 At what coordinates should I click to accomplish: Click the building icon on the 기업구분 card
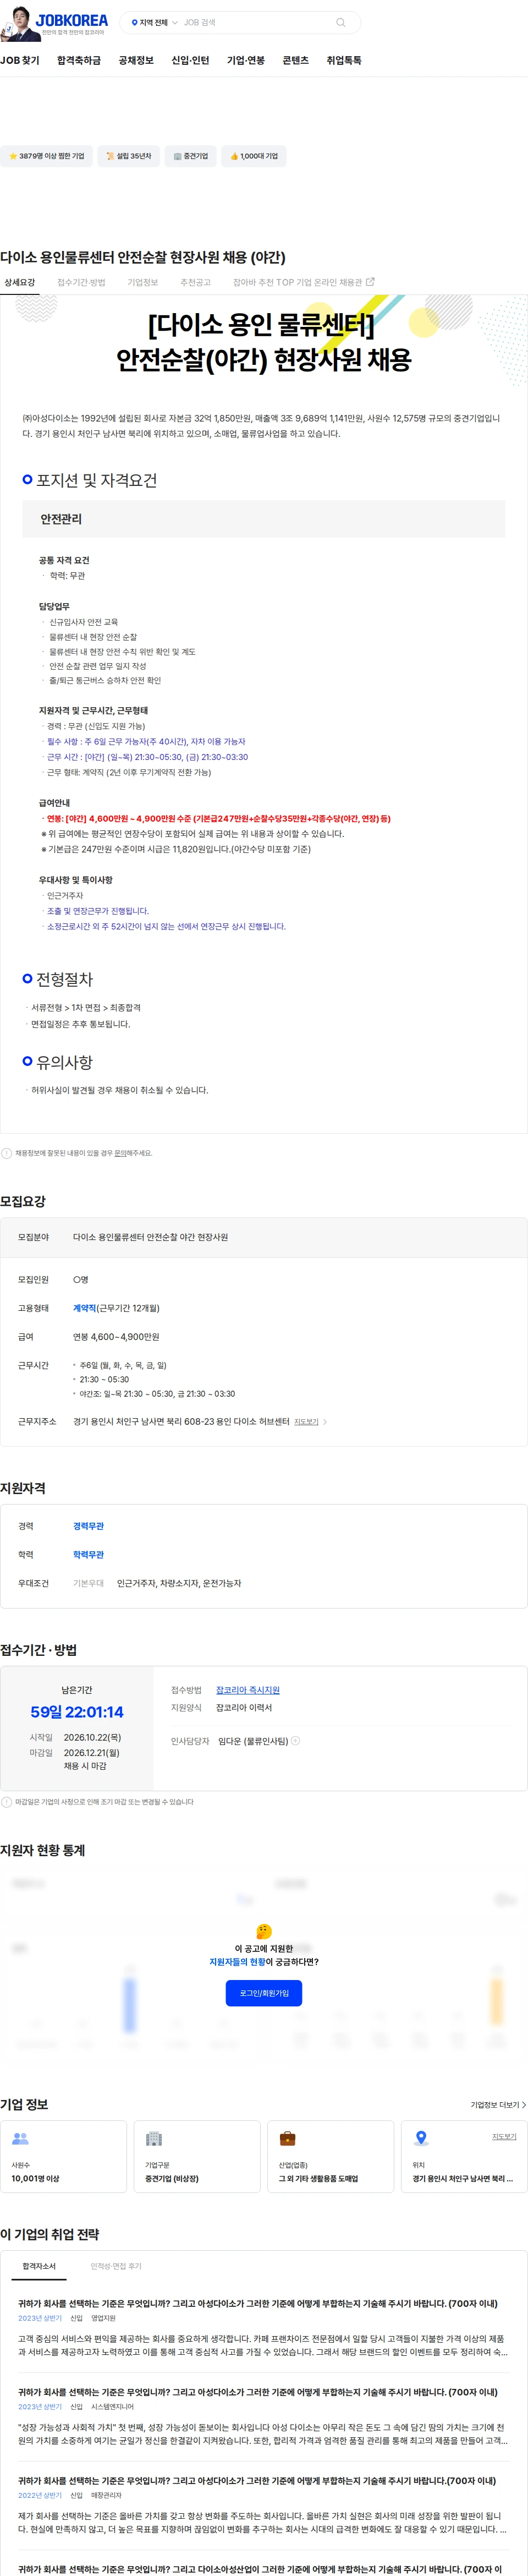(154, 2139)
